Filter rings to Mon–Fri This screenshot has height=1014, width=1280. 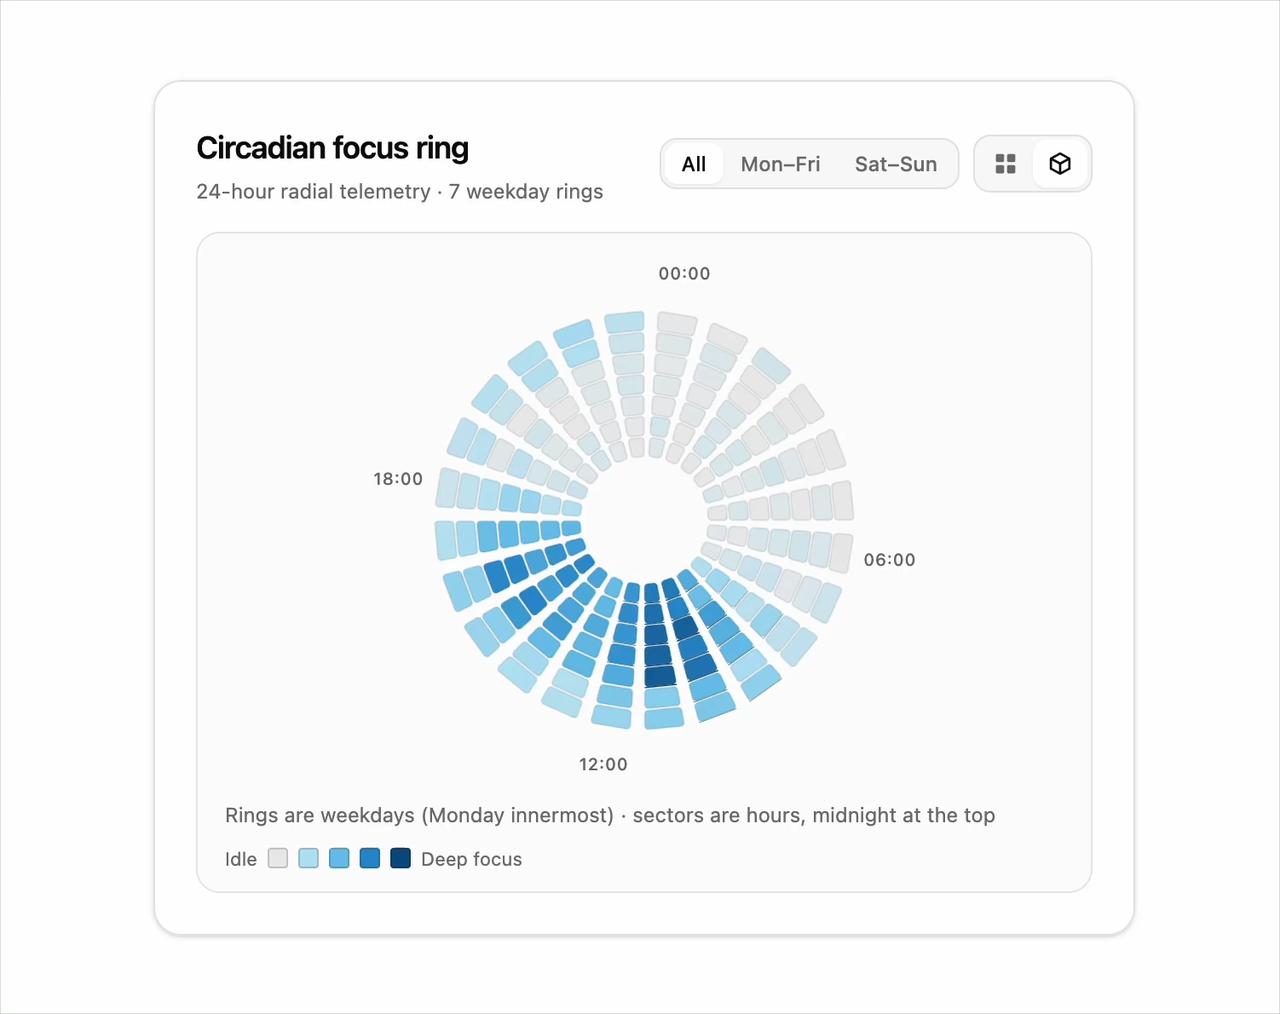(x=780, y=164)
